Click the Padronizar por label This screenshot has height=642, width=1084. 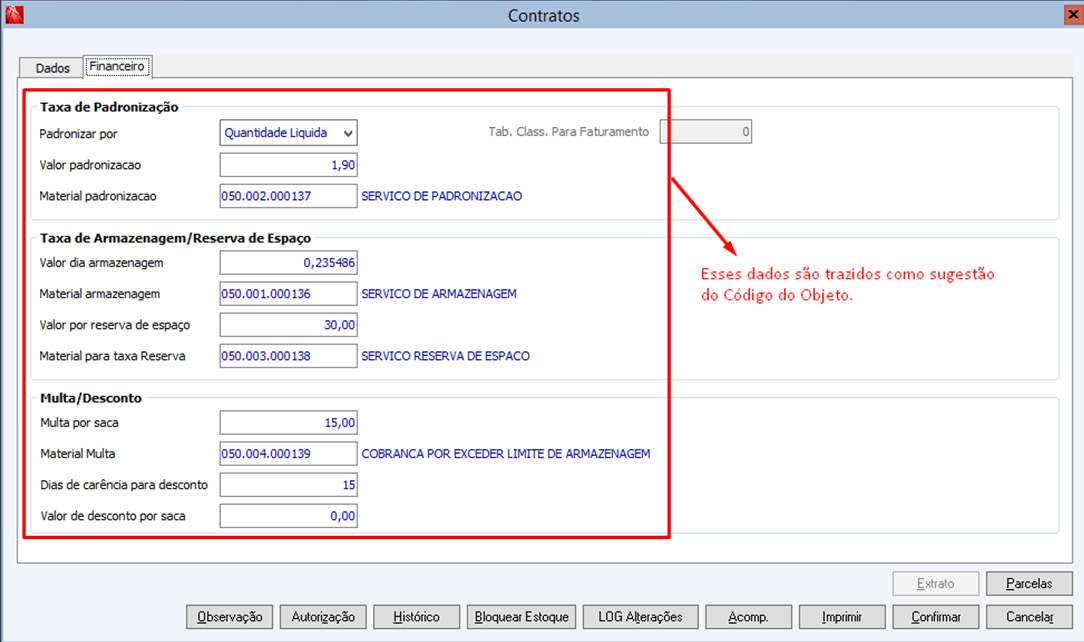78,134
